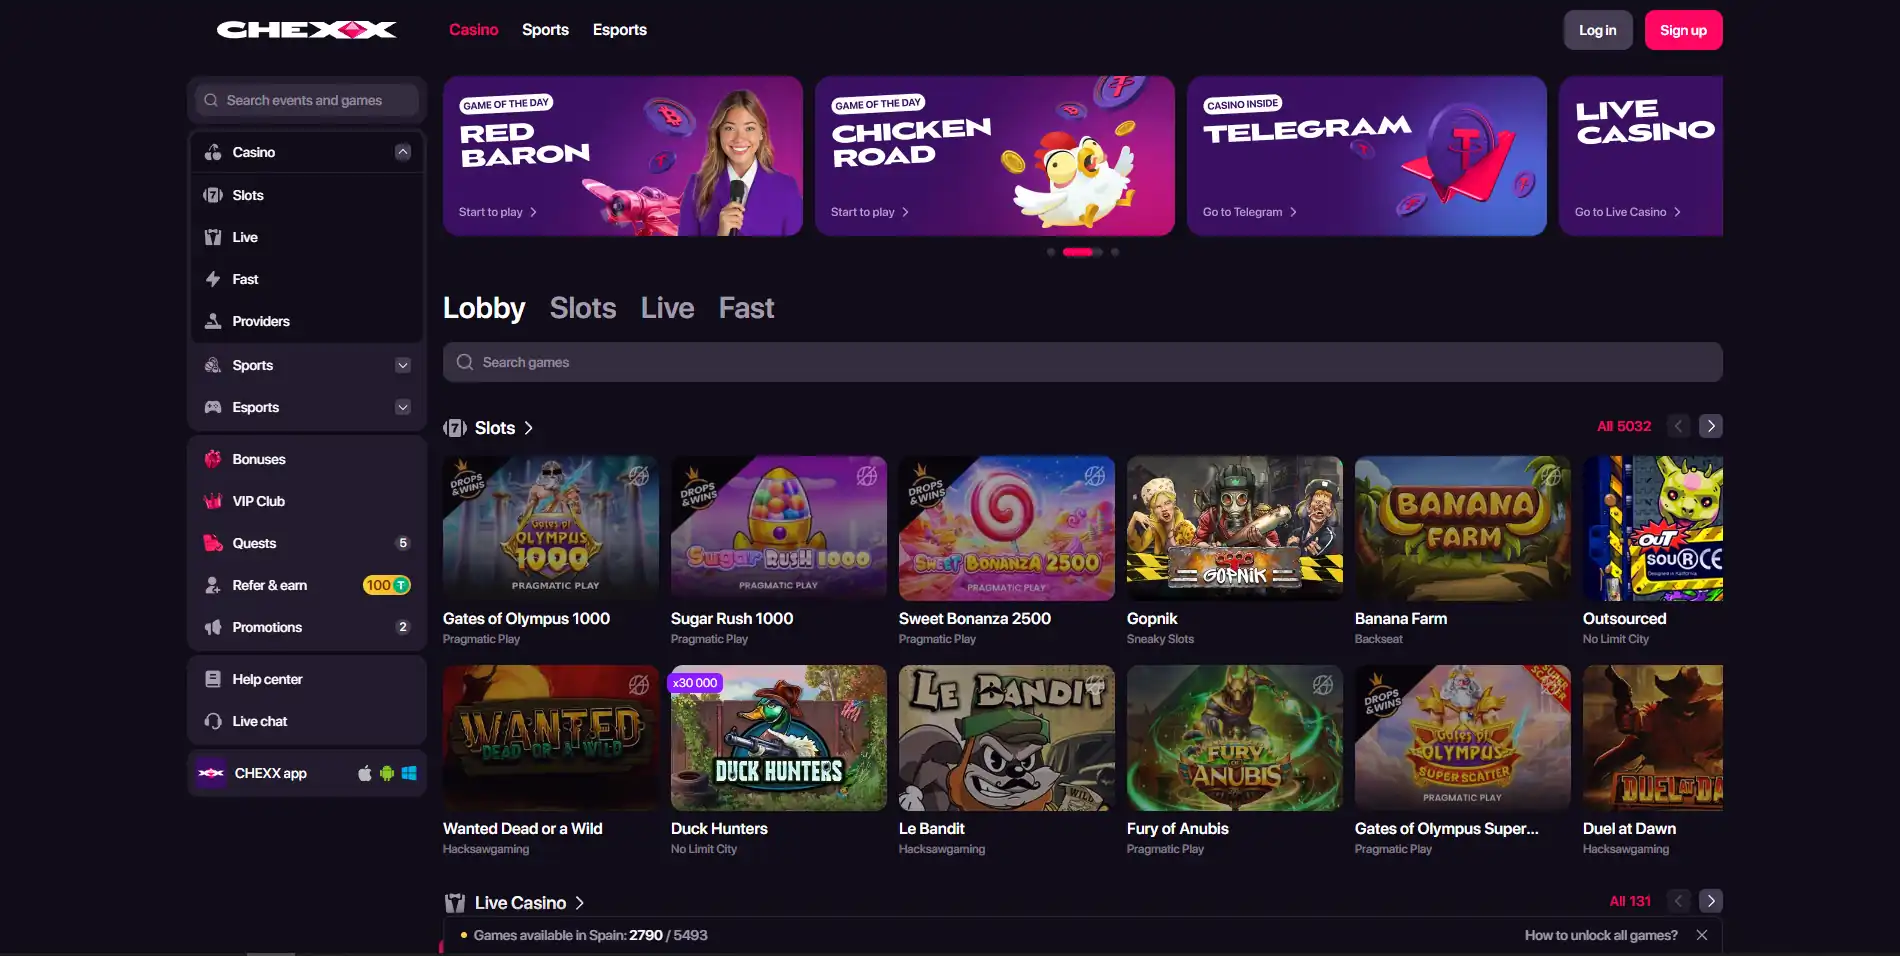
Task: Show previous Slots games with left arrow
Action: 1679,426
